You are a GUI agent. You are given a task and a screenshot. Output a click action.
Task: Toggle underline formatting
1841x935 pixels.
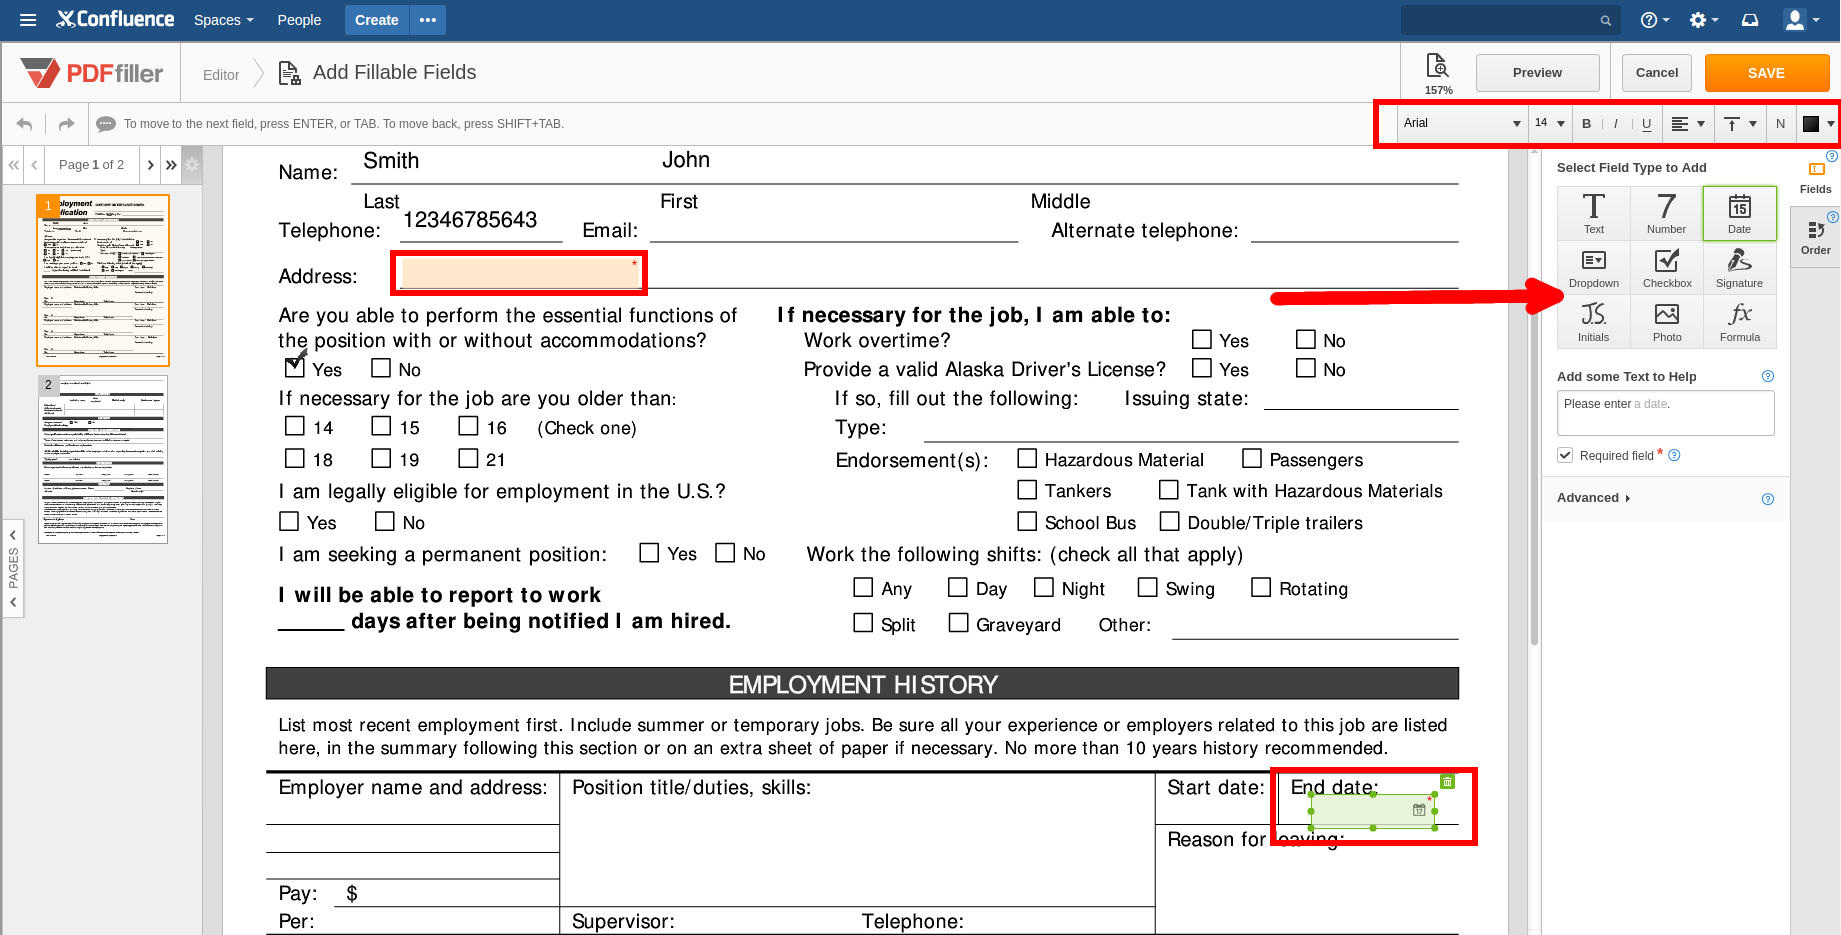(x=1646, y=123)
